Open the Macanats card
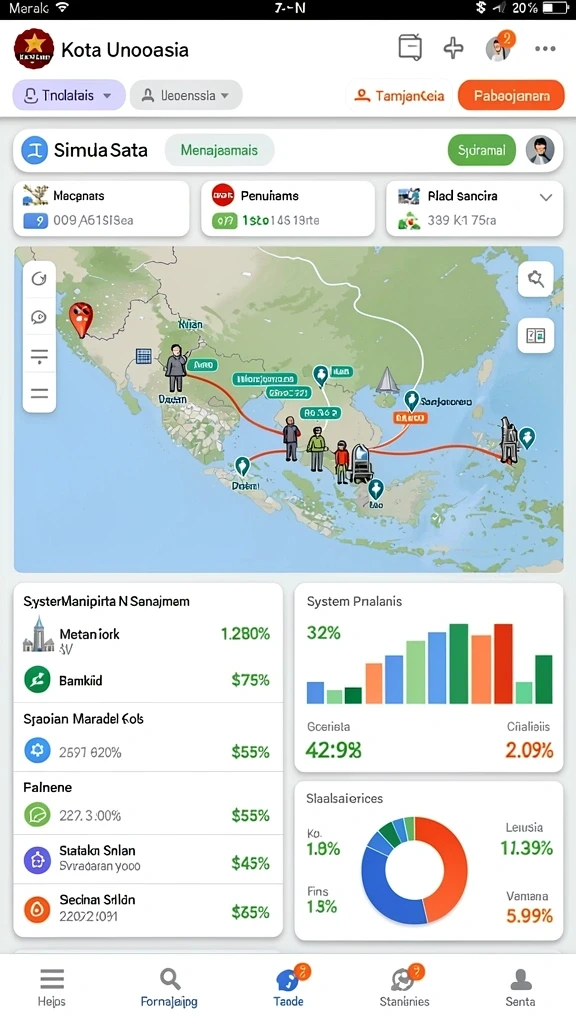The width and height of the screenshot is (576, 1024). (101, 208)
